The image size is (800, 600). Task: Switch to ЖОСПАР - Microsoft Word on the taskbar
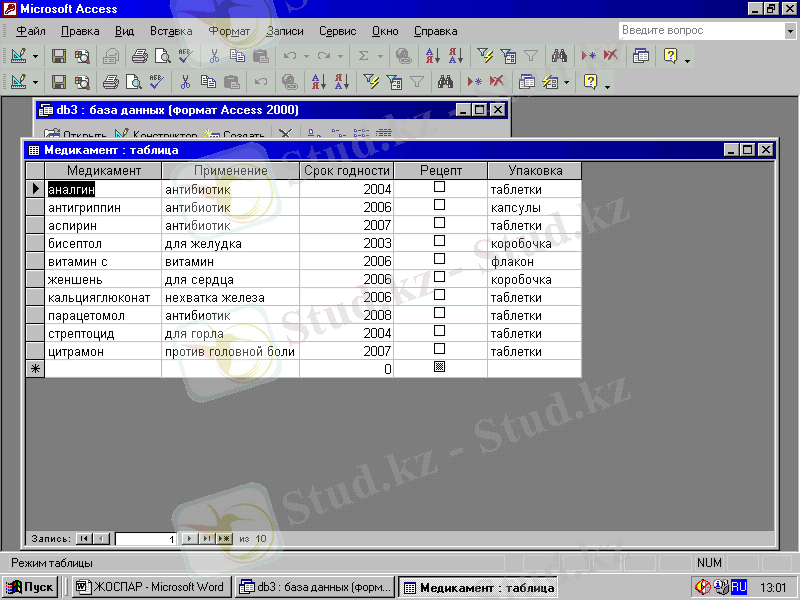150,587
